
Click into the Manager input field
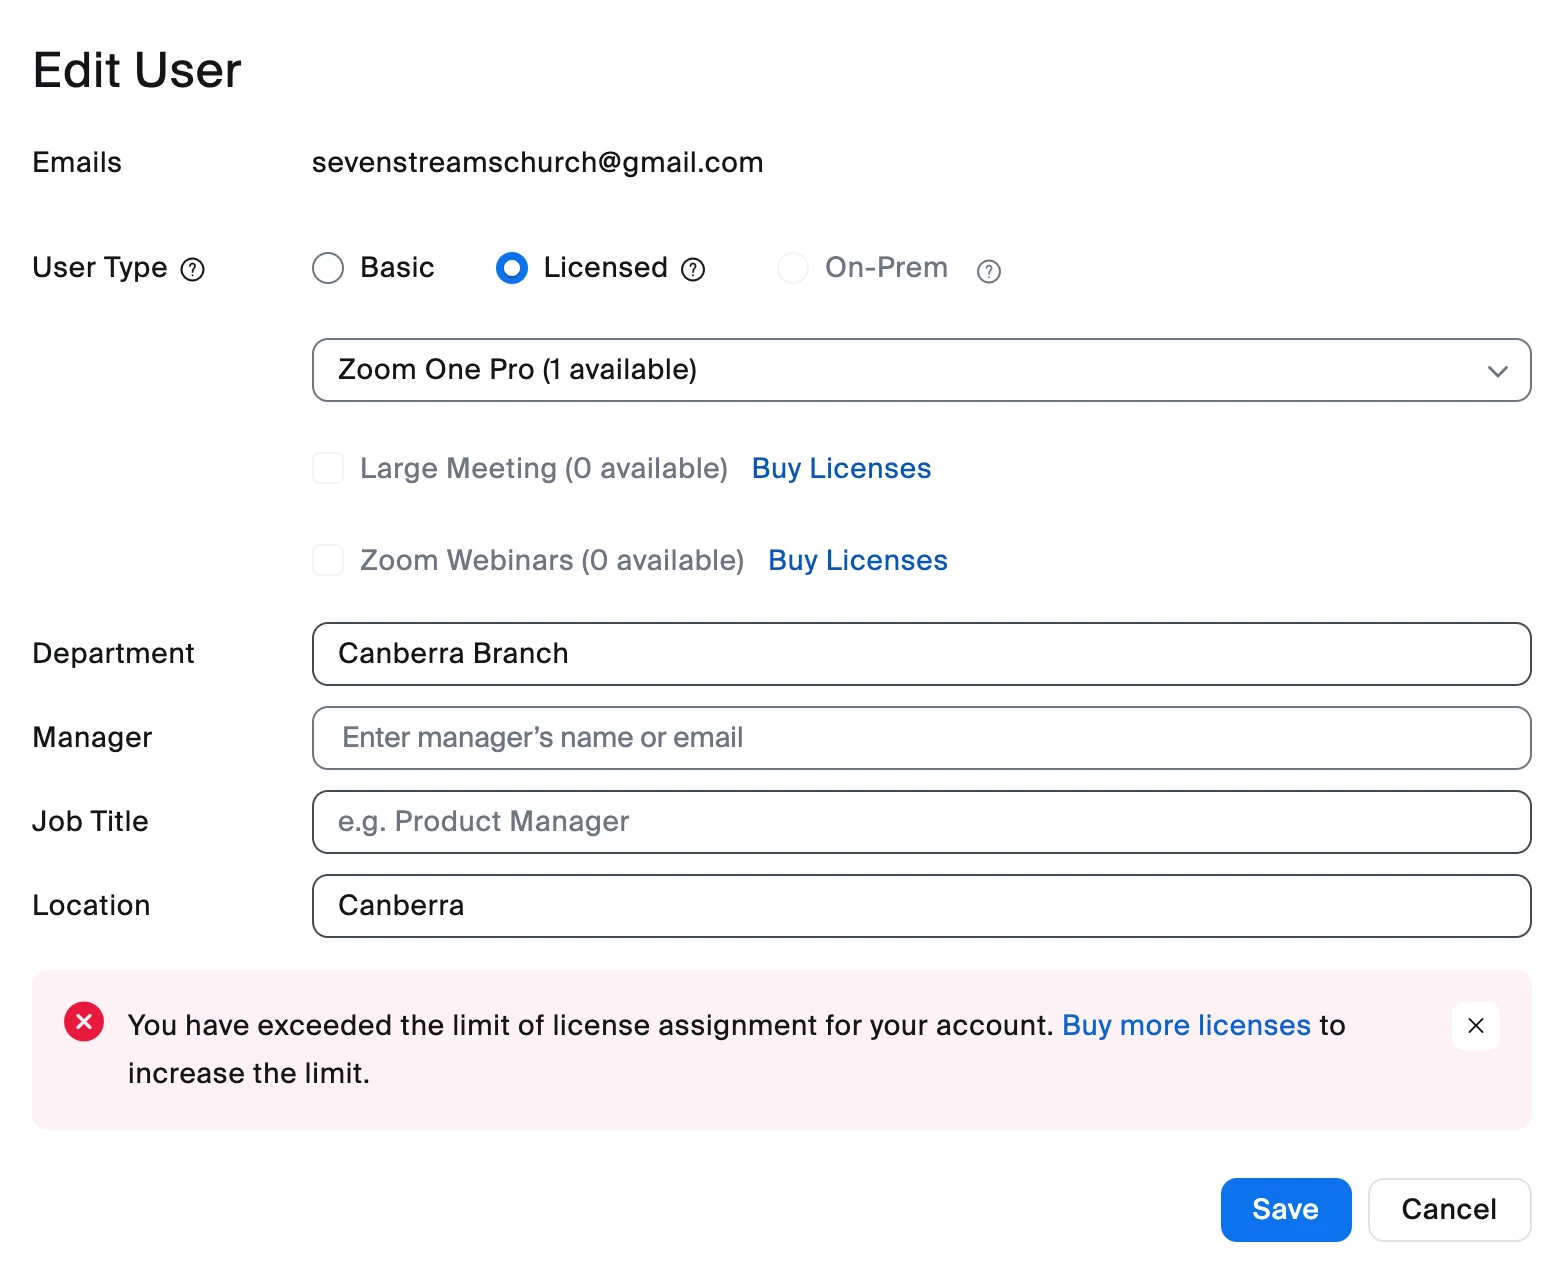(921, 738)
